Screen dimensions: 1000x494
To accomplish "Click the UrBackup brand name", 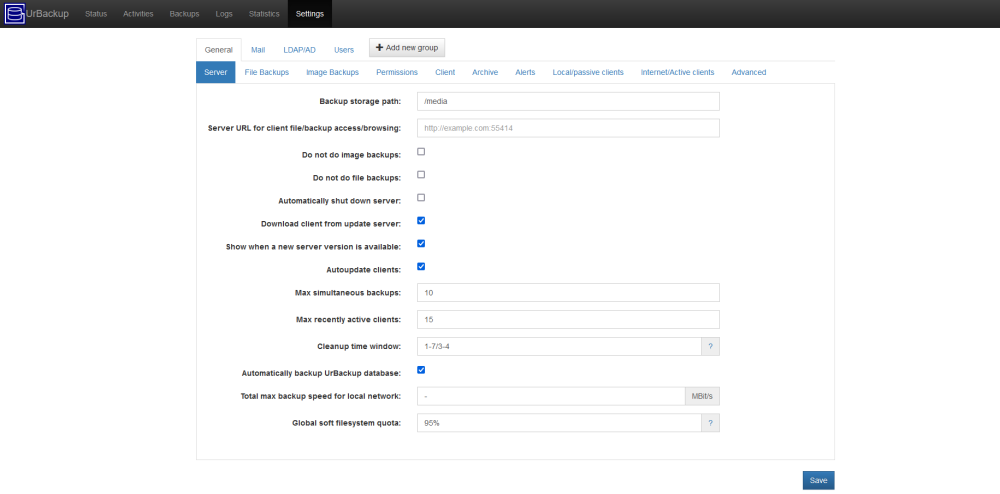I will click(47, 14).
